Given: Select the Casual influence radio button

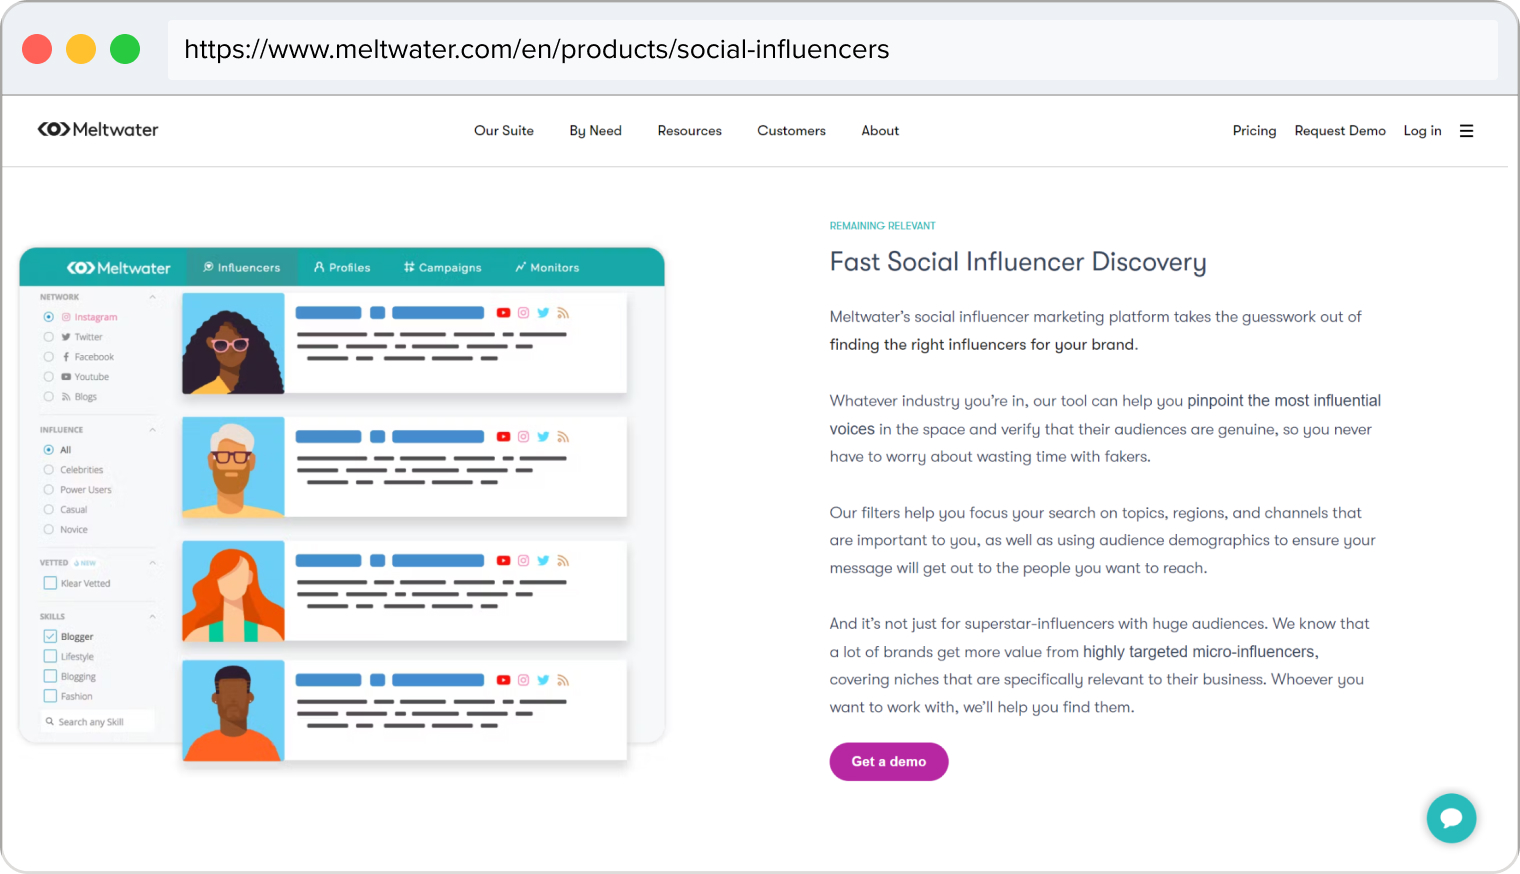Looking at the screenshot, I should click(48, 510).
